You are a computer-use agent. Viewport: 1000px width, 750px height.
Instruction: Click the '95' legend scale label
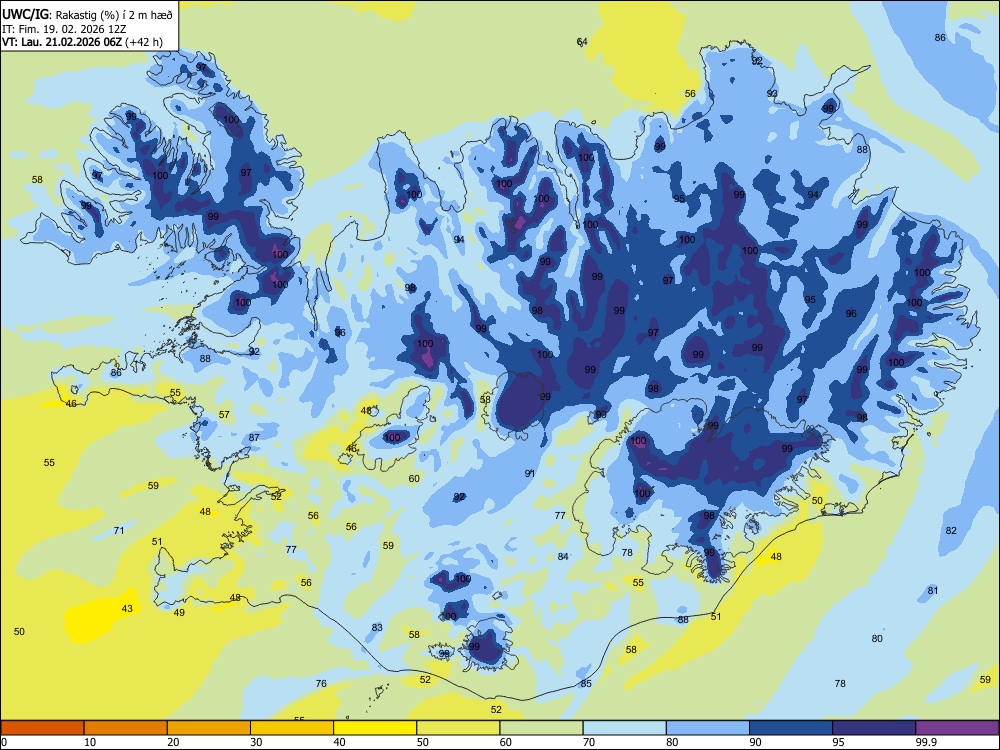pyautogui.click(x=839, y=742)
